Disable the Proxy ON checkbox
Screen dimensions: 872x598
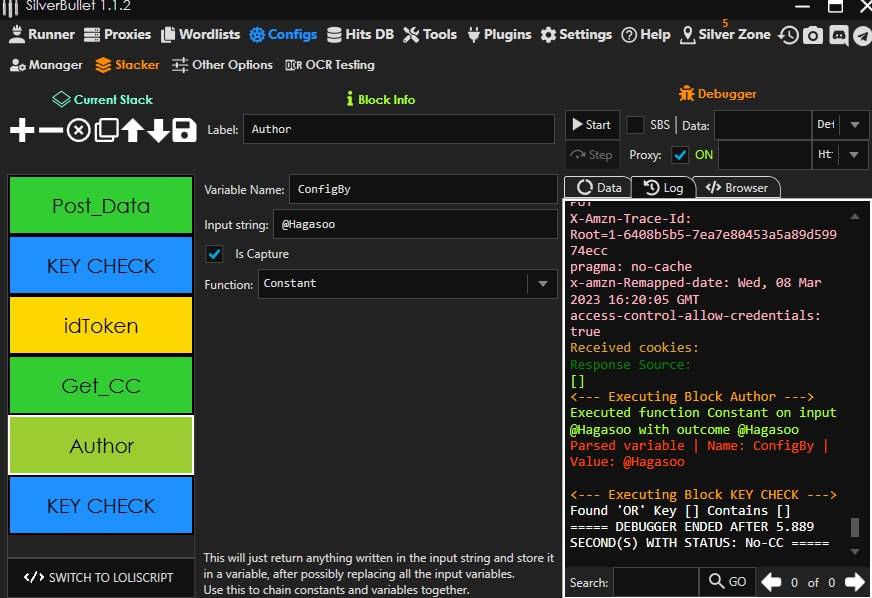point(680,155)
